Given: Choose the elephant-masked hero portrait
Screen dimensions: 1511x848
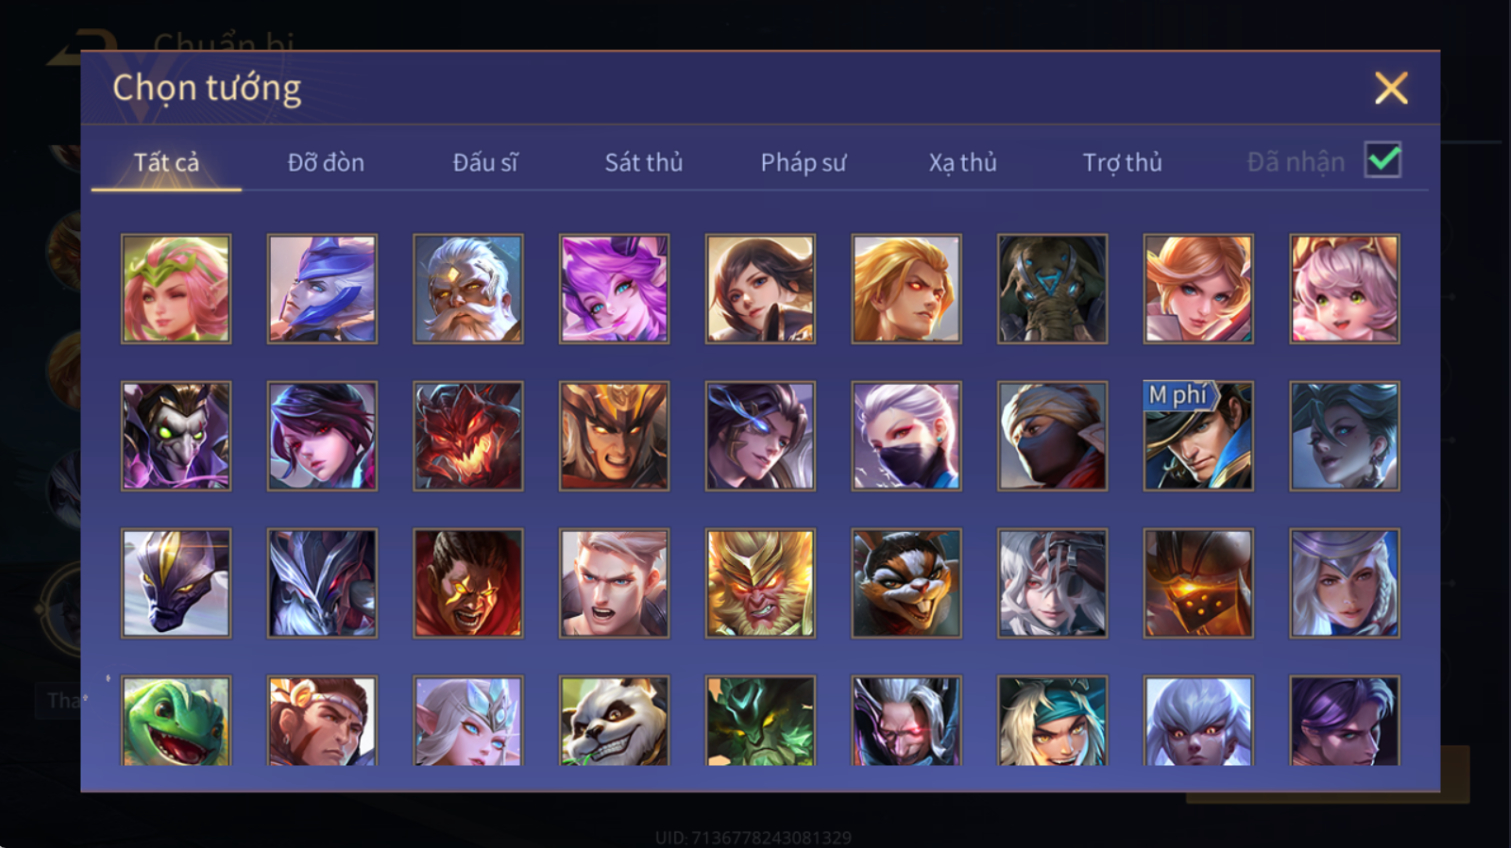Looking at the screenshot, I should 1052,289.
